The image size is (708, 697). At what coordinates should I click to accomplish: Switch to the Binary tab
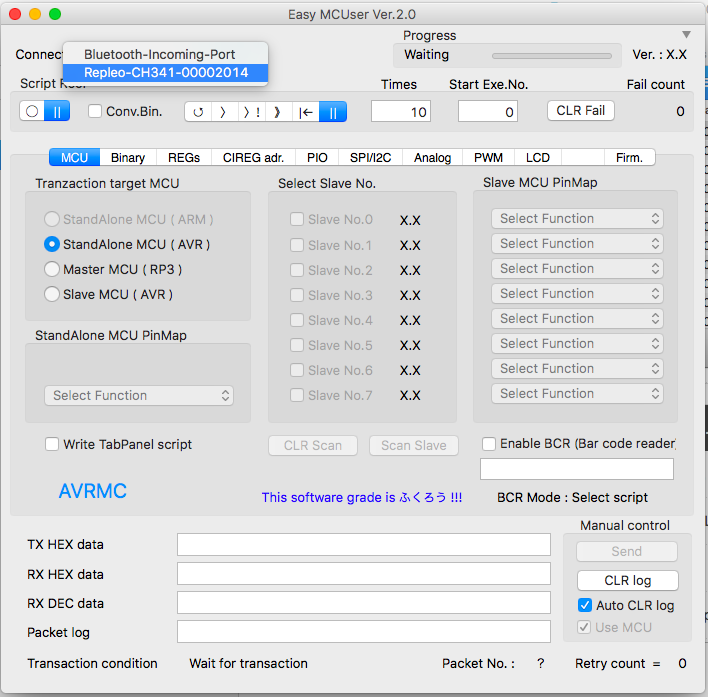(x=128, y=158)
